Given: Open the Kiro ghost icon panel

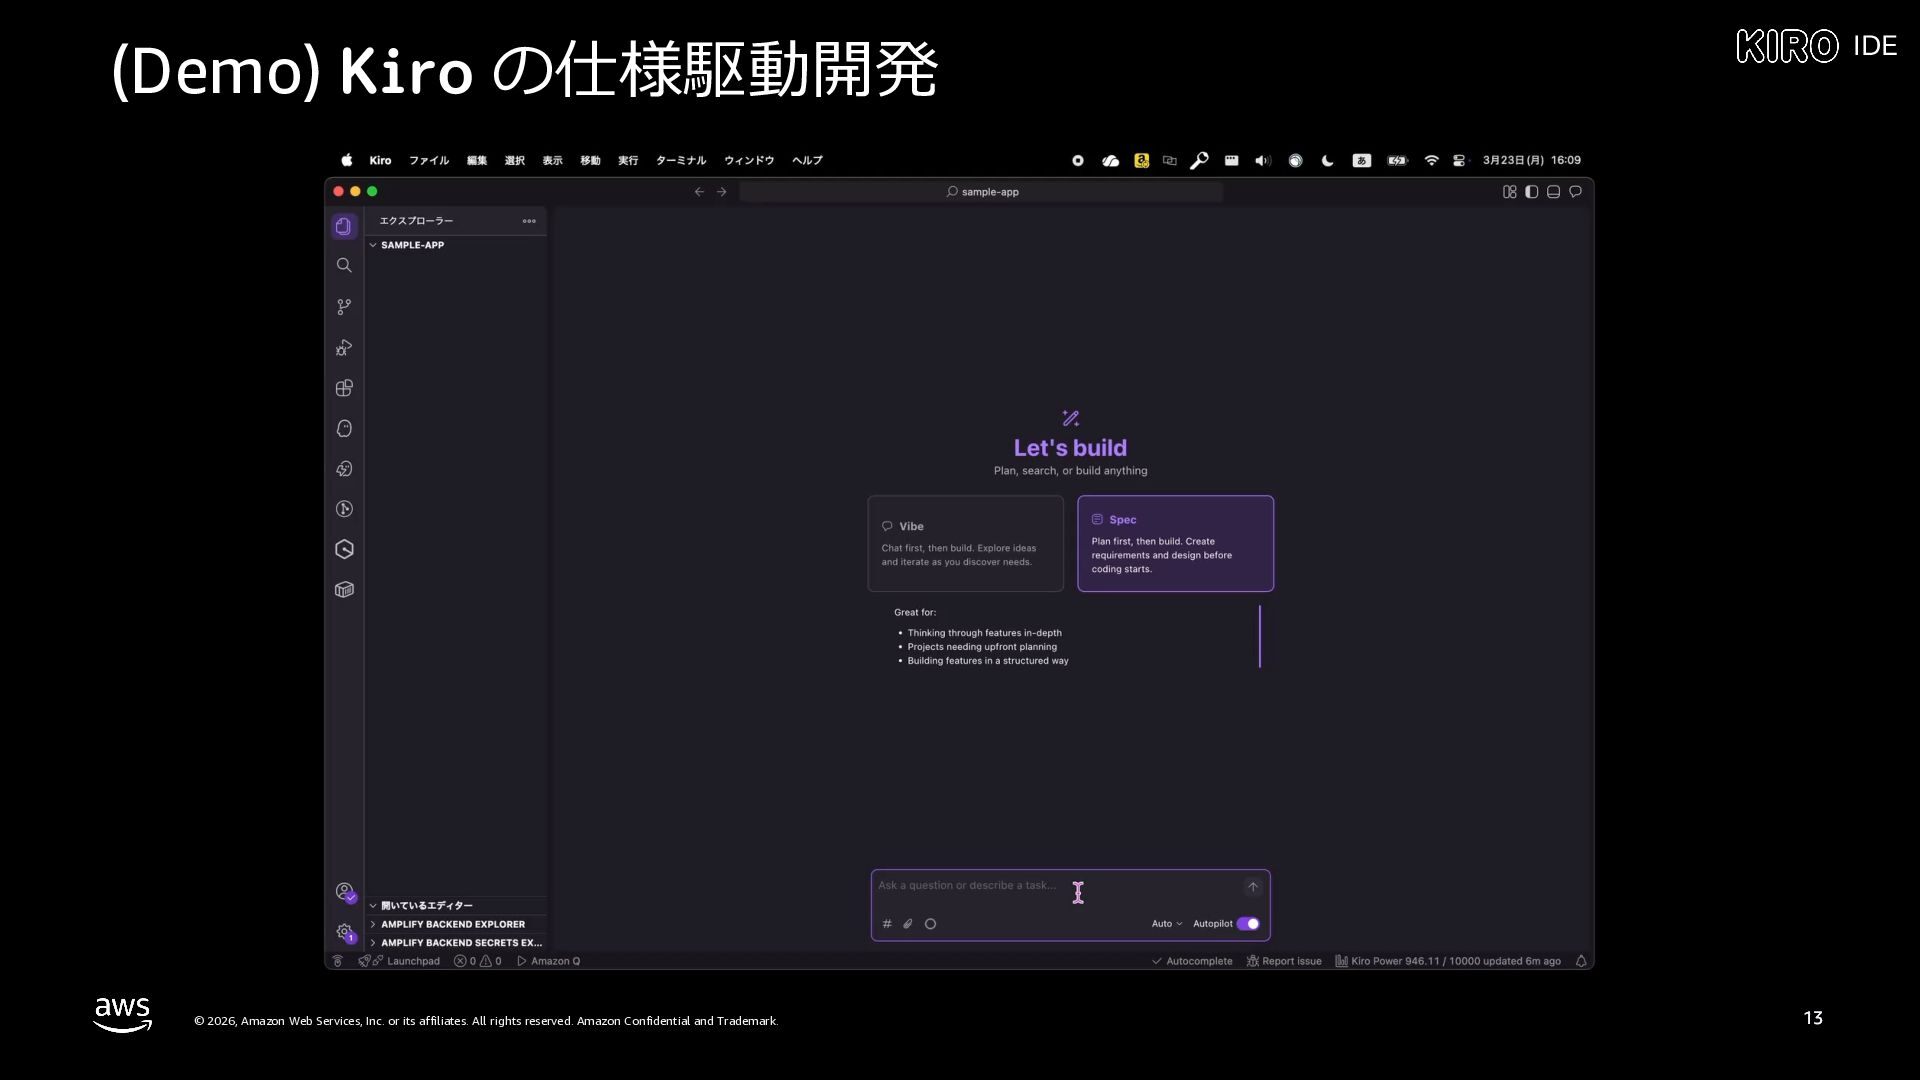Looking at the screenshot, I should pyautogui.click(x=344, y=428).
